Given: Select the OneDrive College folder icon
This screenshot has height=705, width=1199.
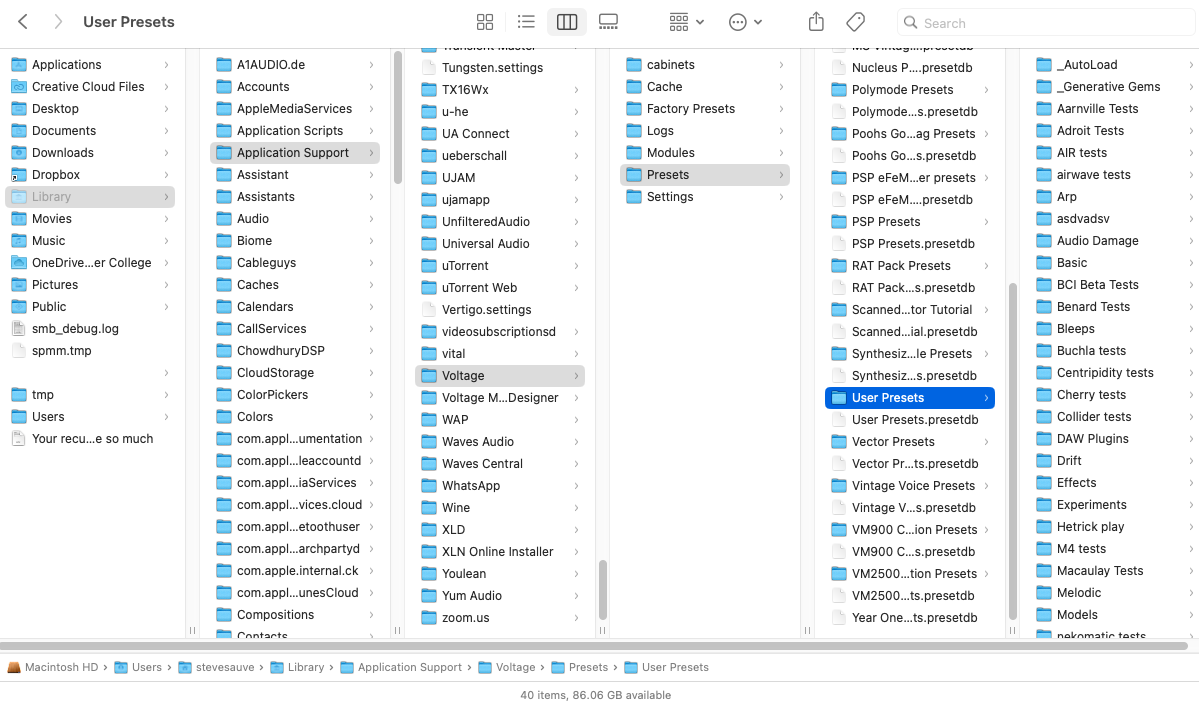Looking at the screenshot, I should pos(19,263).
